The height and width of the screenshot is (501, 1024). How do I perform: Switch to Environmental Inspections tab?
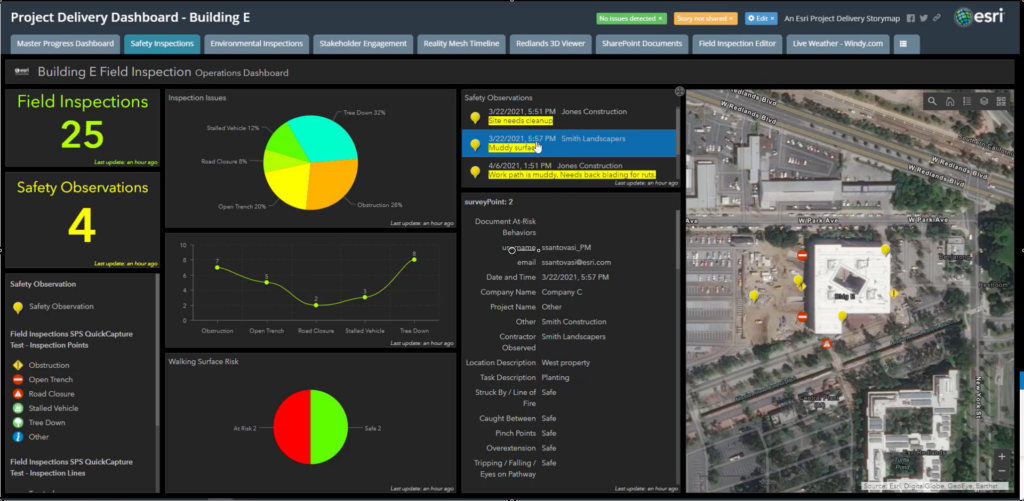click(x=257, y=44)
